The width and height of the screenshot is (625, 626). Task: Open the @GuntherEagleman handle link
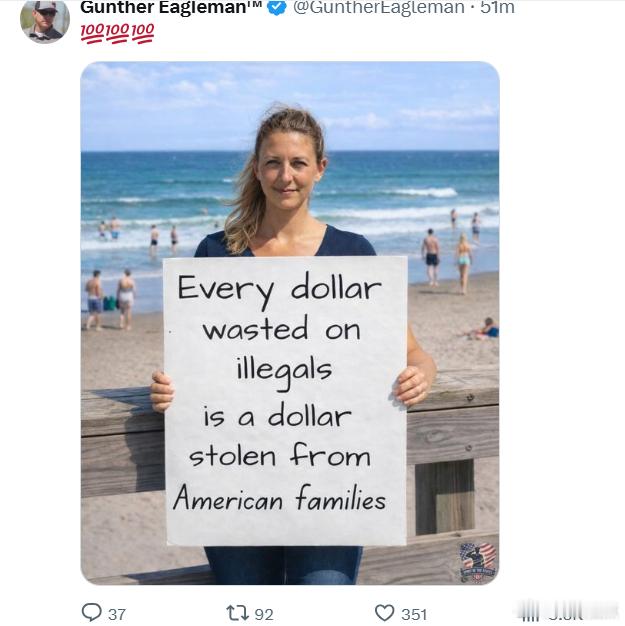[379, 7]
